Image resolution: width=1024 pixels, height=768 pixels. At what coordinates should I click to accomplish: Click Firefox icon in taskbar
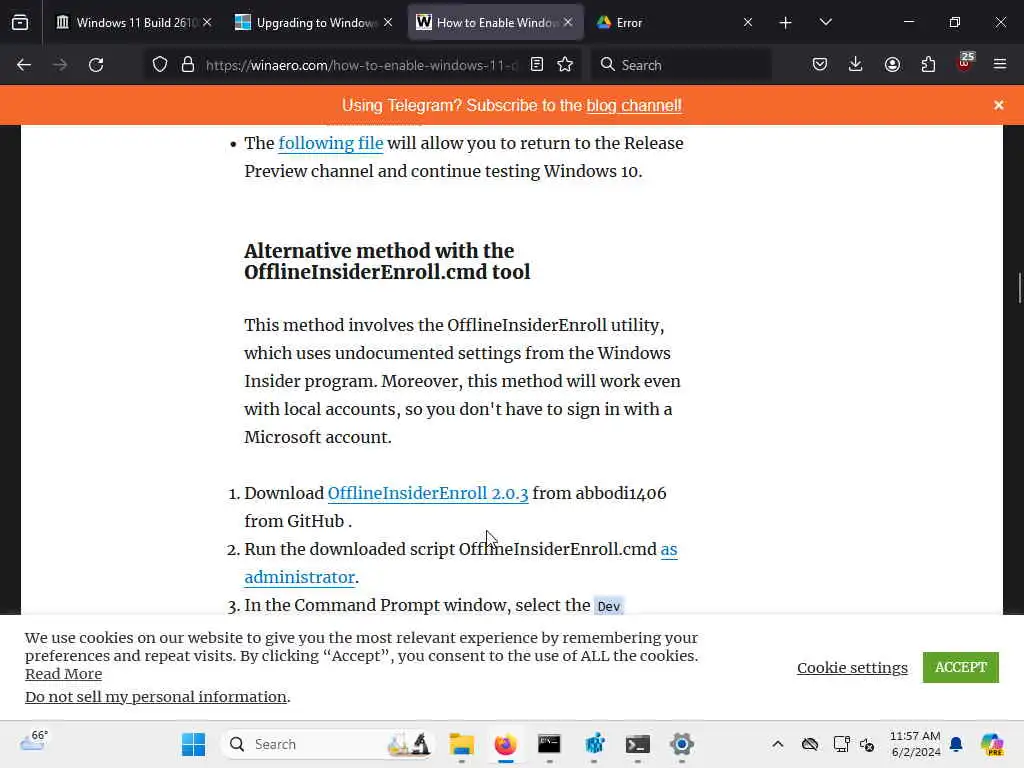[505, 744]
